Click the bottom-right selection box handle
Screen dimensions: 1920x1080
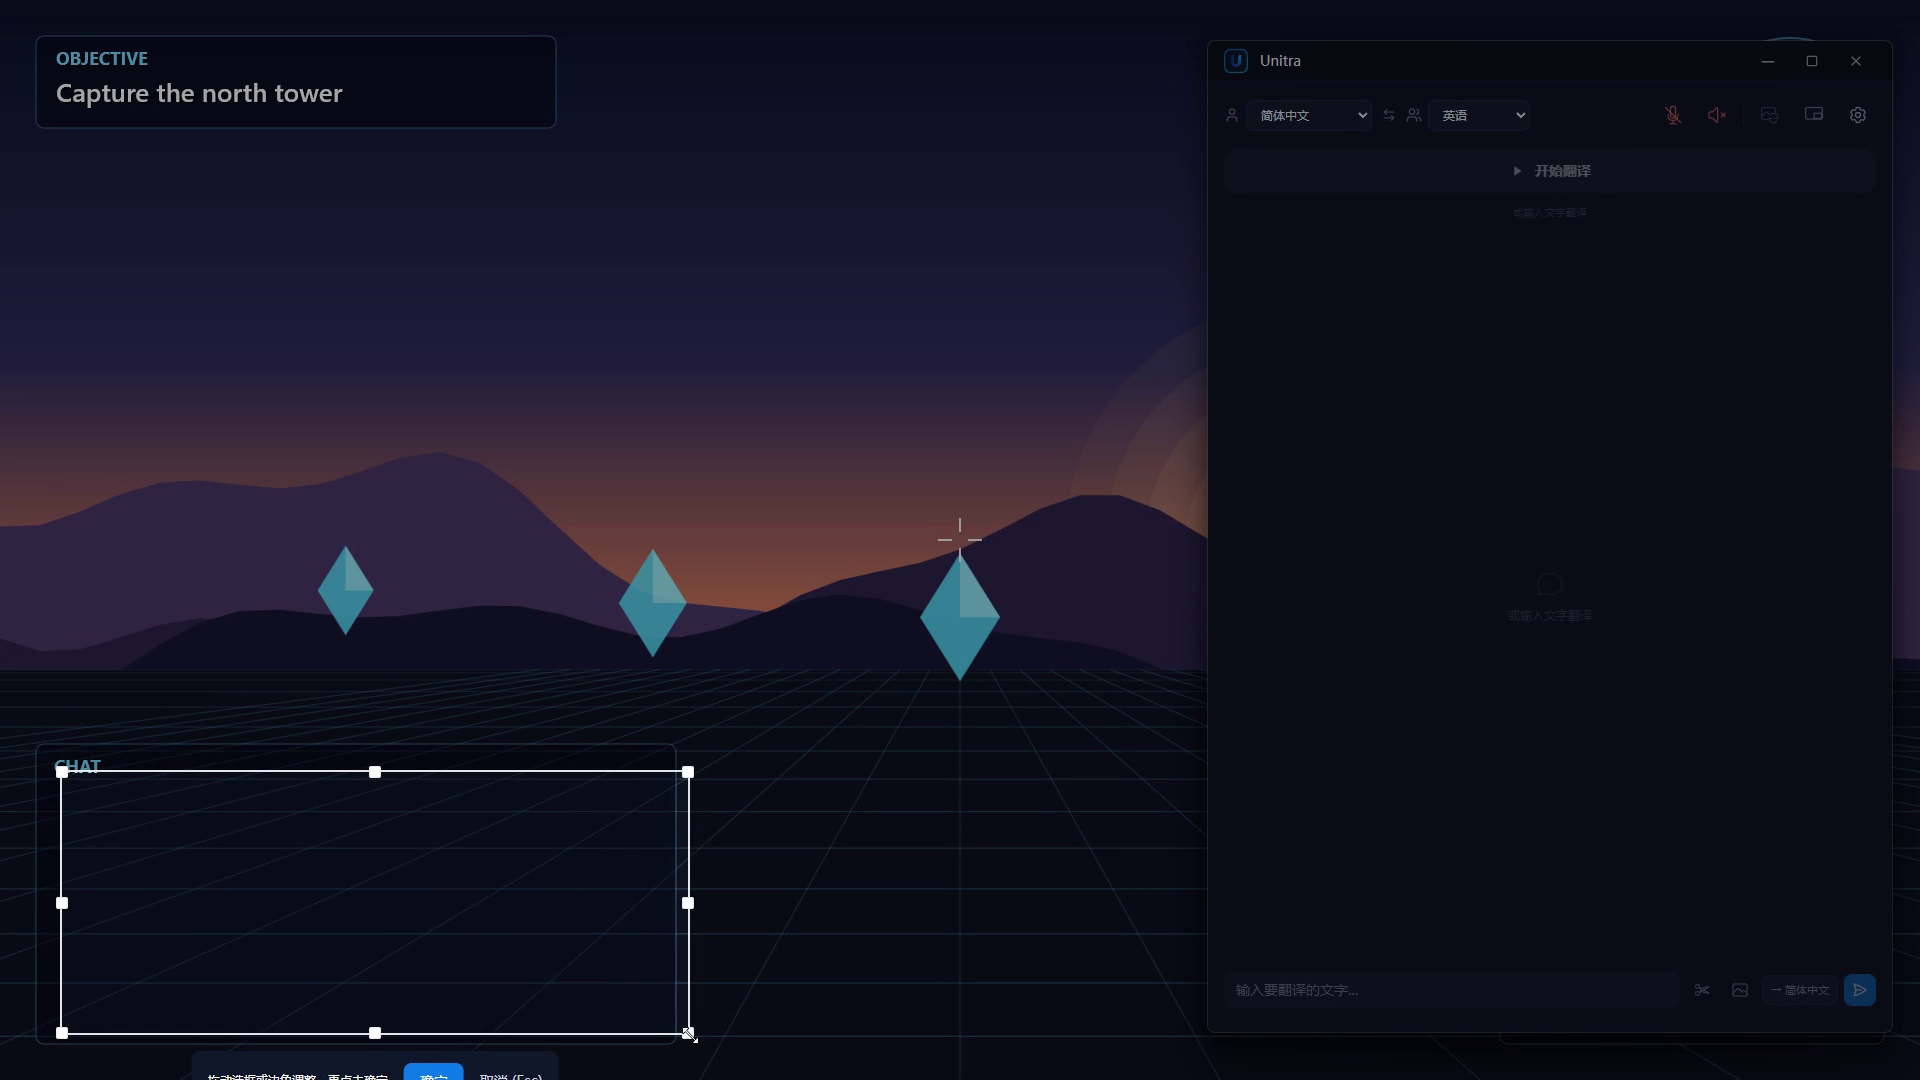point(688,1033)
